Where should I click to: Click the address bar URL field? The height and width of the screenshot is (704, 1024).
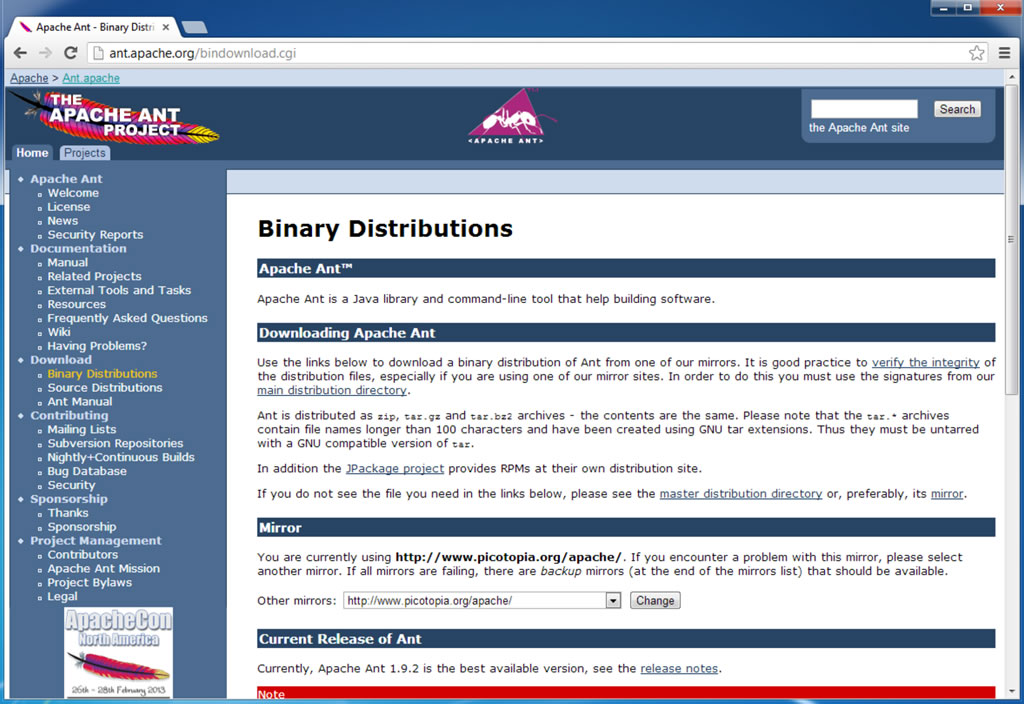pyautogui.click(x=529, y=53)
